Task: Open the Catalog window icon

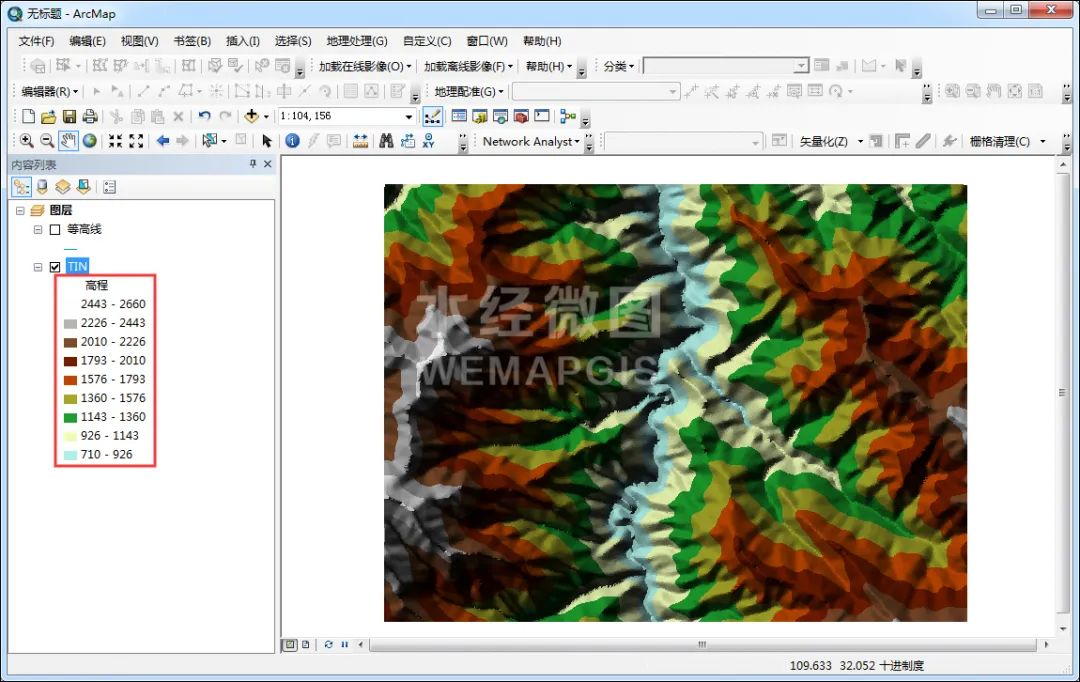Action: 480,116
